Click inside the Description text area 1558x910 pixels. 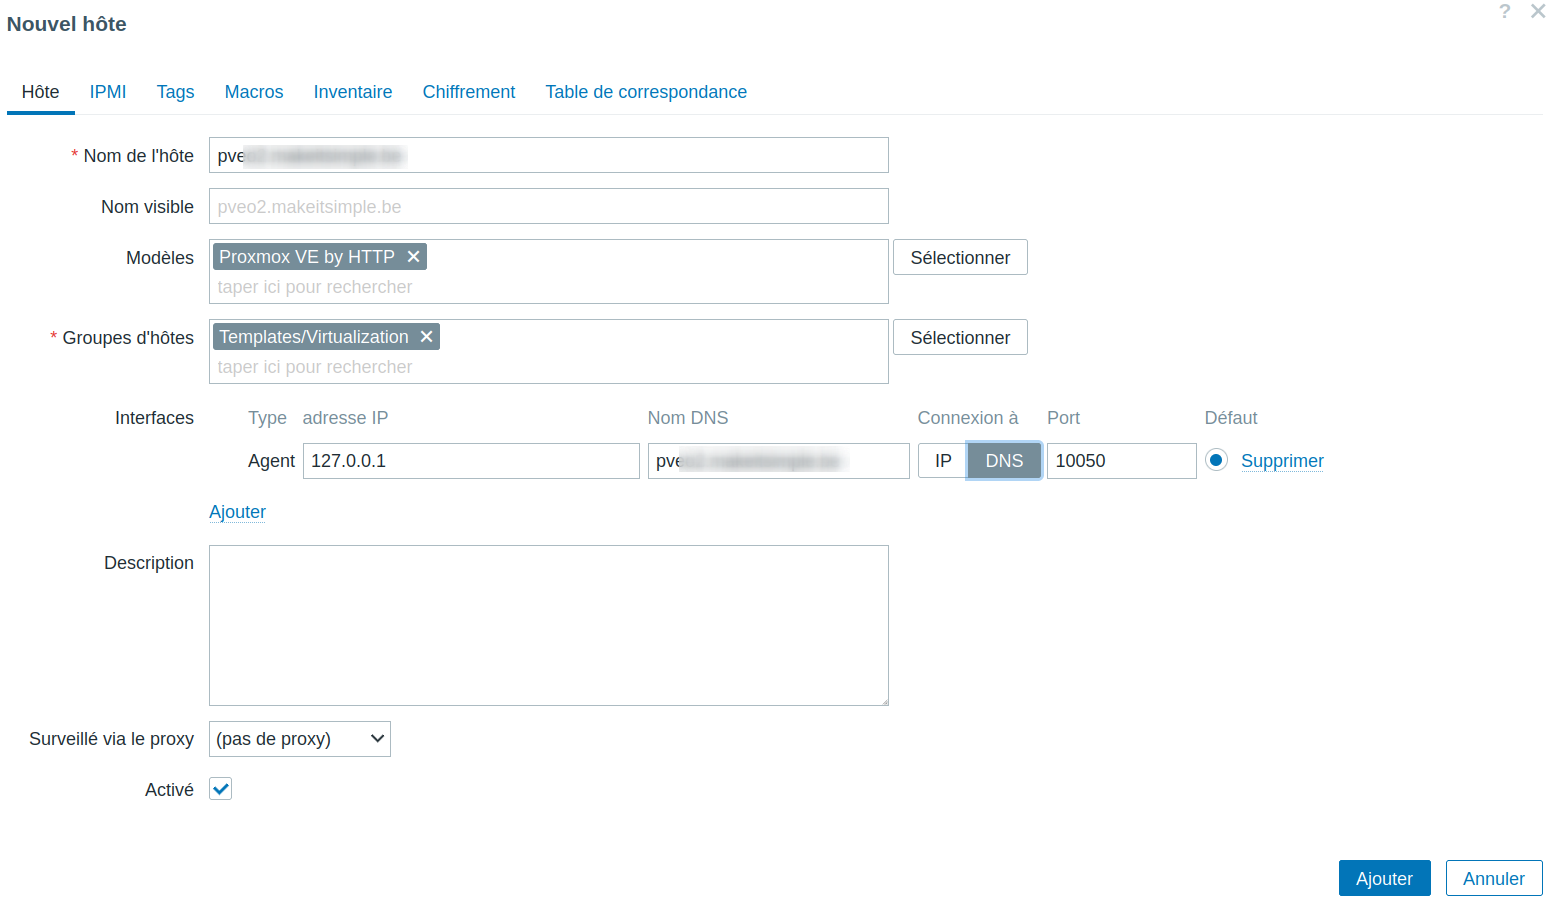click(548, 625)
